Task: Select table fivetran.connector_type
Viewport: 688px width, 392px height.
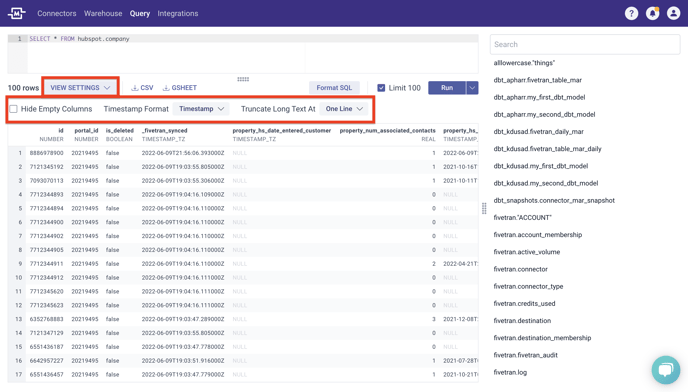Action: pyautogui.click(x=528, y=286)
